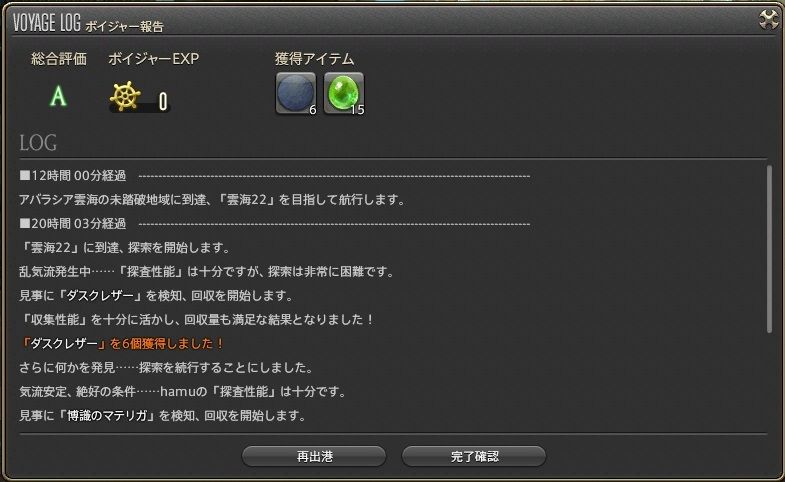Viewport: 785px width, 482px height.
Task: Click the ボイジャー報告 subtitle text
Action: 124,27
